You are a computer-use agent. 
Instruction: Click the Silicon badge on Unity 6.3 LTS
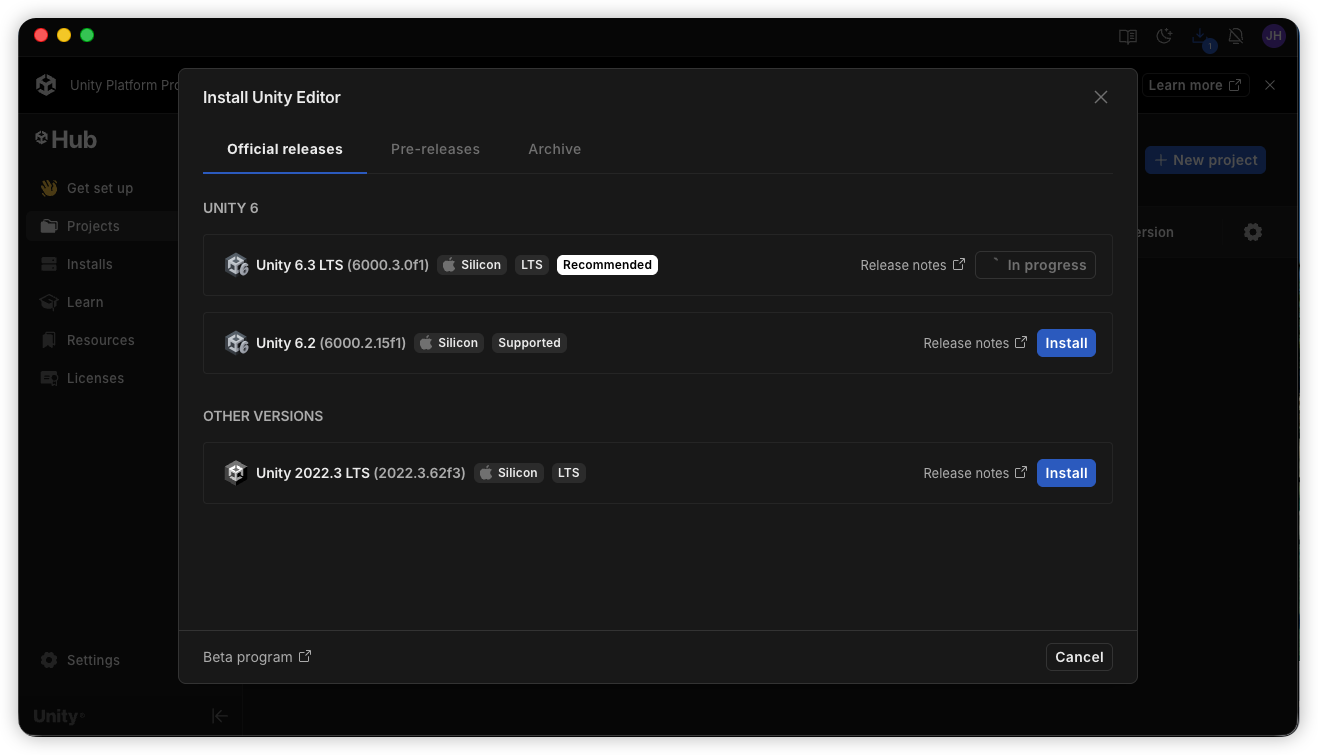pyautogui.click(x=472, y=265)
